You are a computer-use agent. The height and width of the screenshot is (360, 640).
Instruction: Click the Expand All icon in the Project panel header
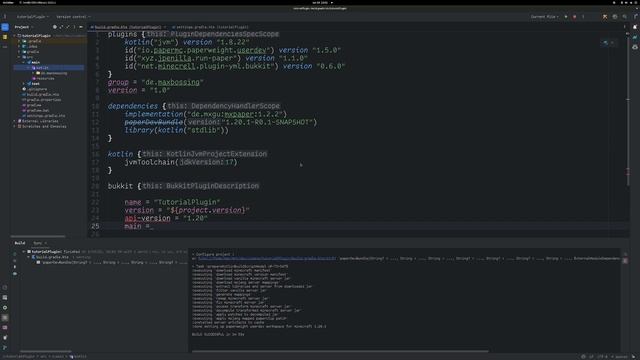61,27
